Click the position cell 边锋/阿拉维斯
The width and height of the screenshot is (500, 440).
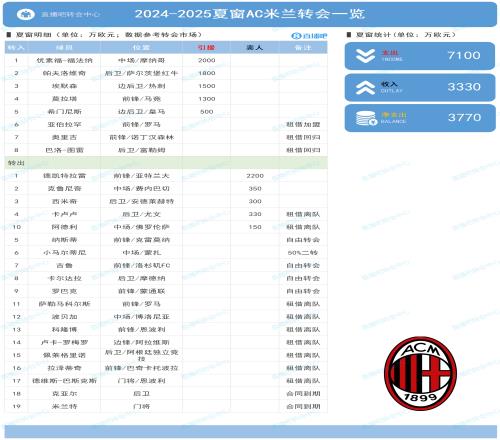pos(141,343)
